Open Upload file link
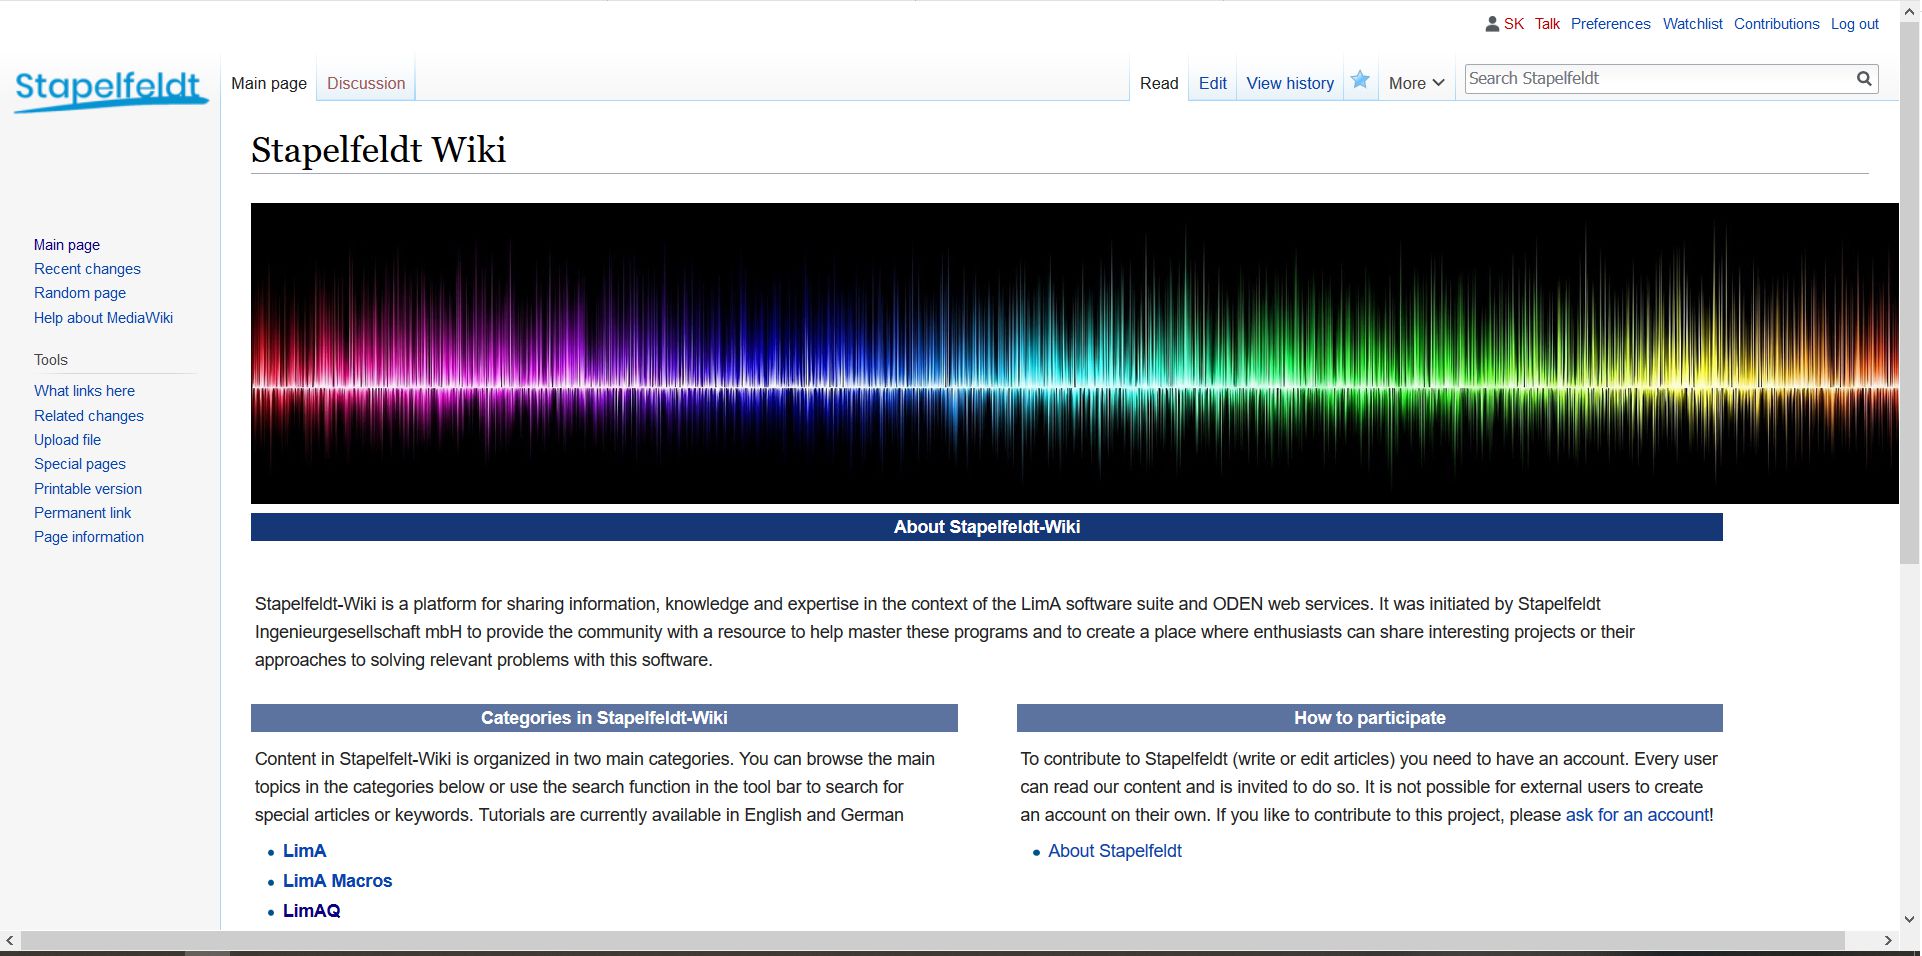The image size is (1922, 956). click(67, 440)
